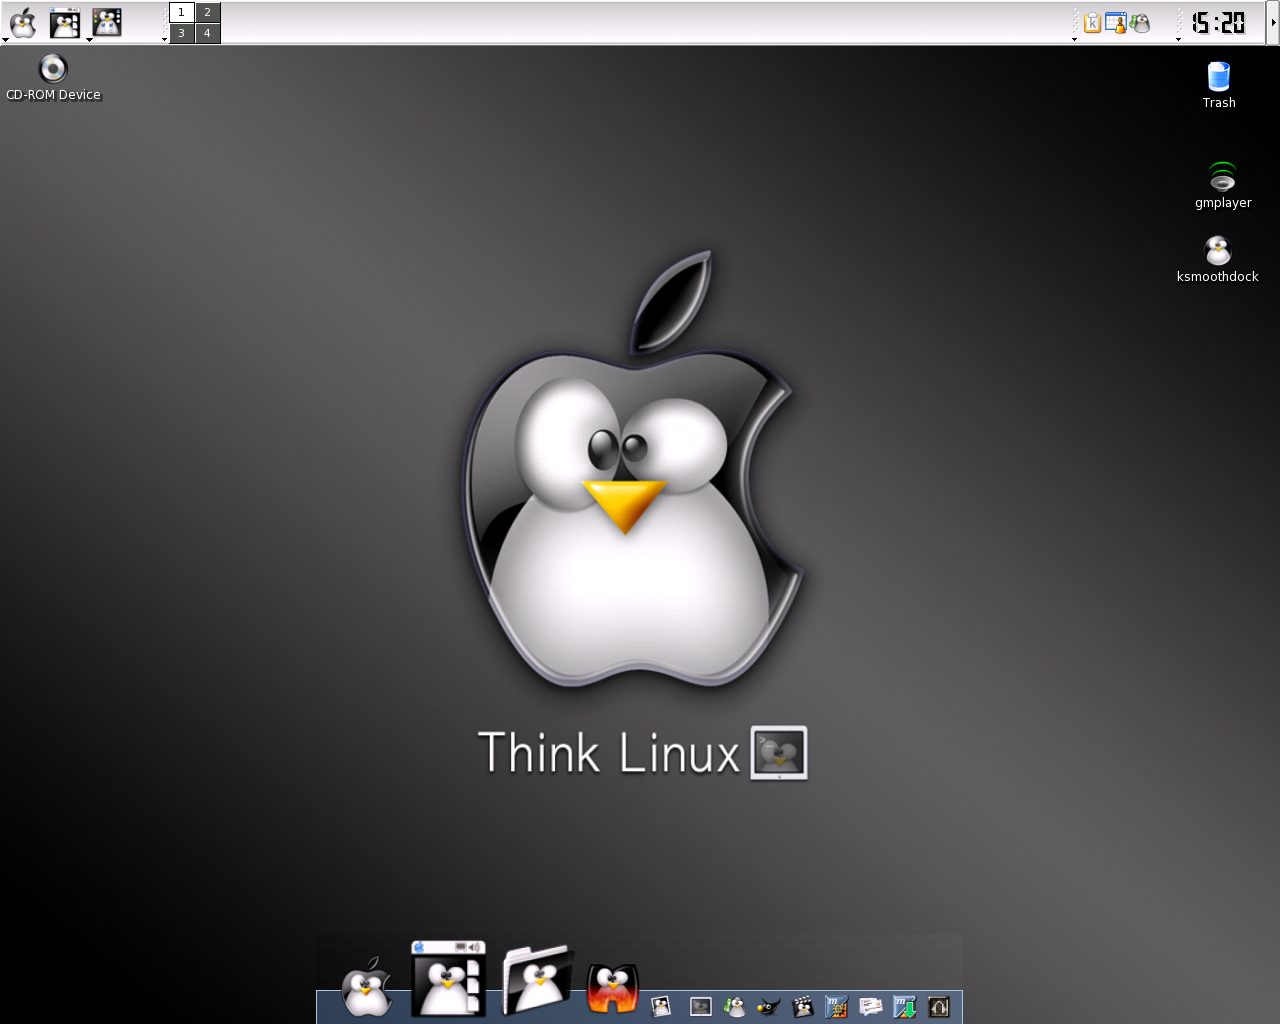This screenshot has height=1024, width=1280.
Task: Click the large Apple-penguin icon in bottom dock
Action: (367, 987)
